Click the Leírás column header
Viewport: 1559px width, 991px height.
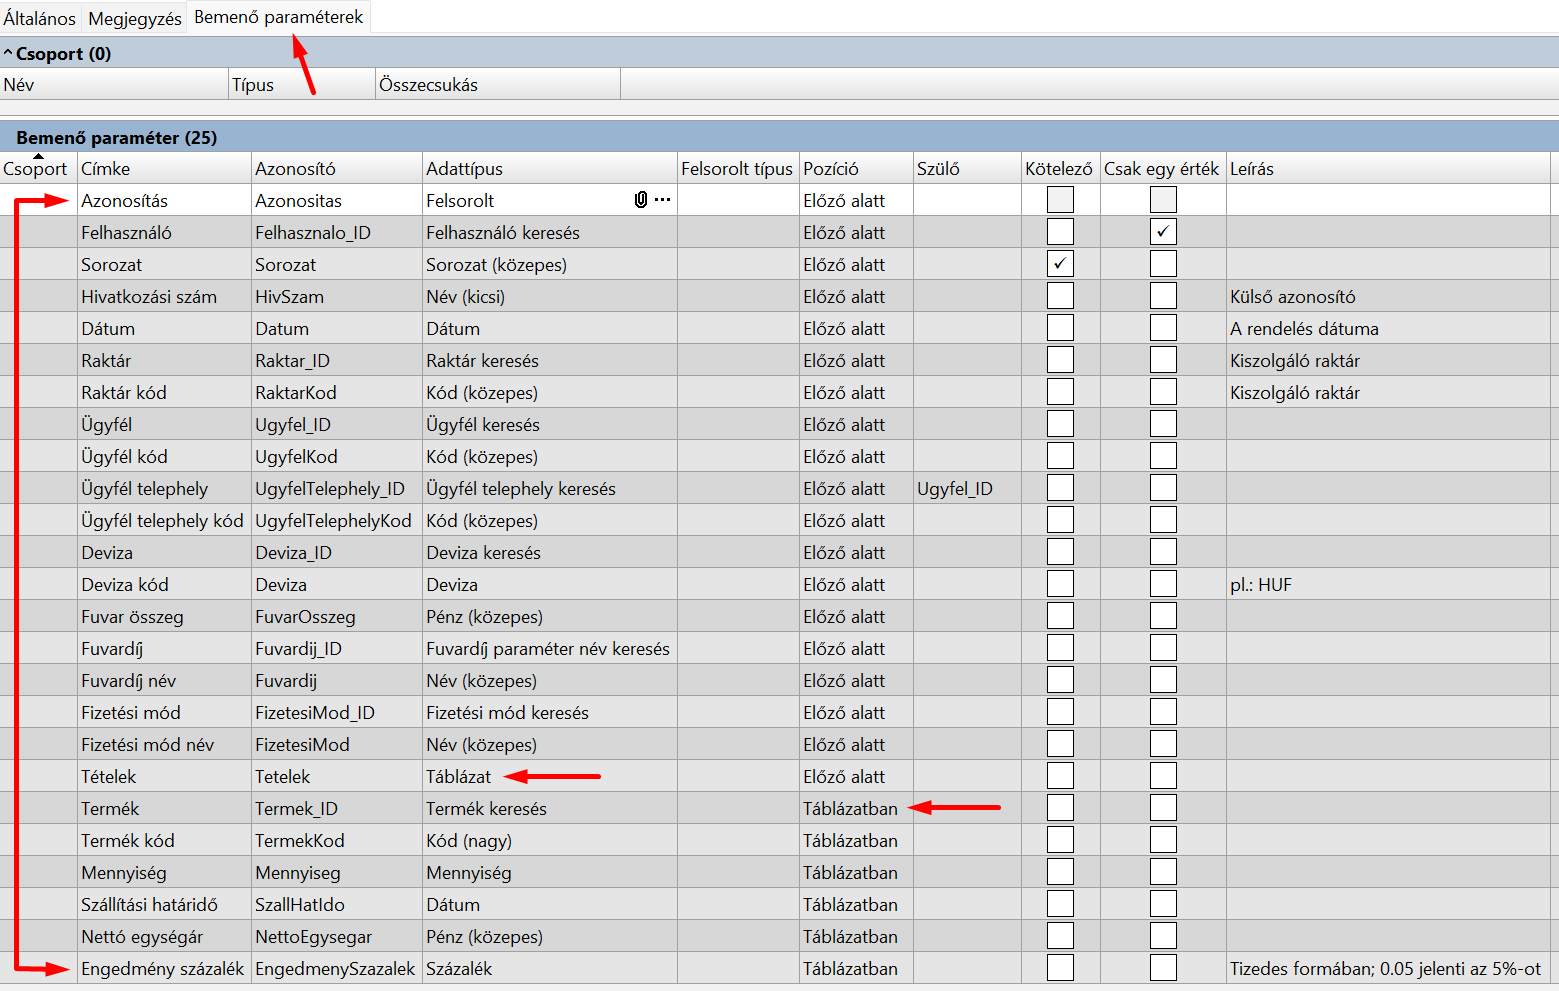pos(1388,168)
